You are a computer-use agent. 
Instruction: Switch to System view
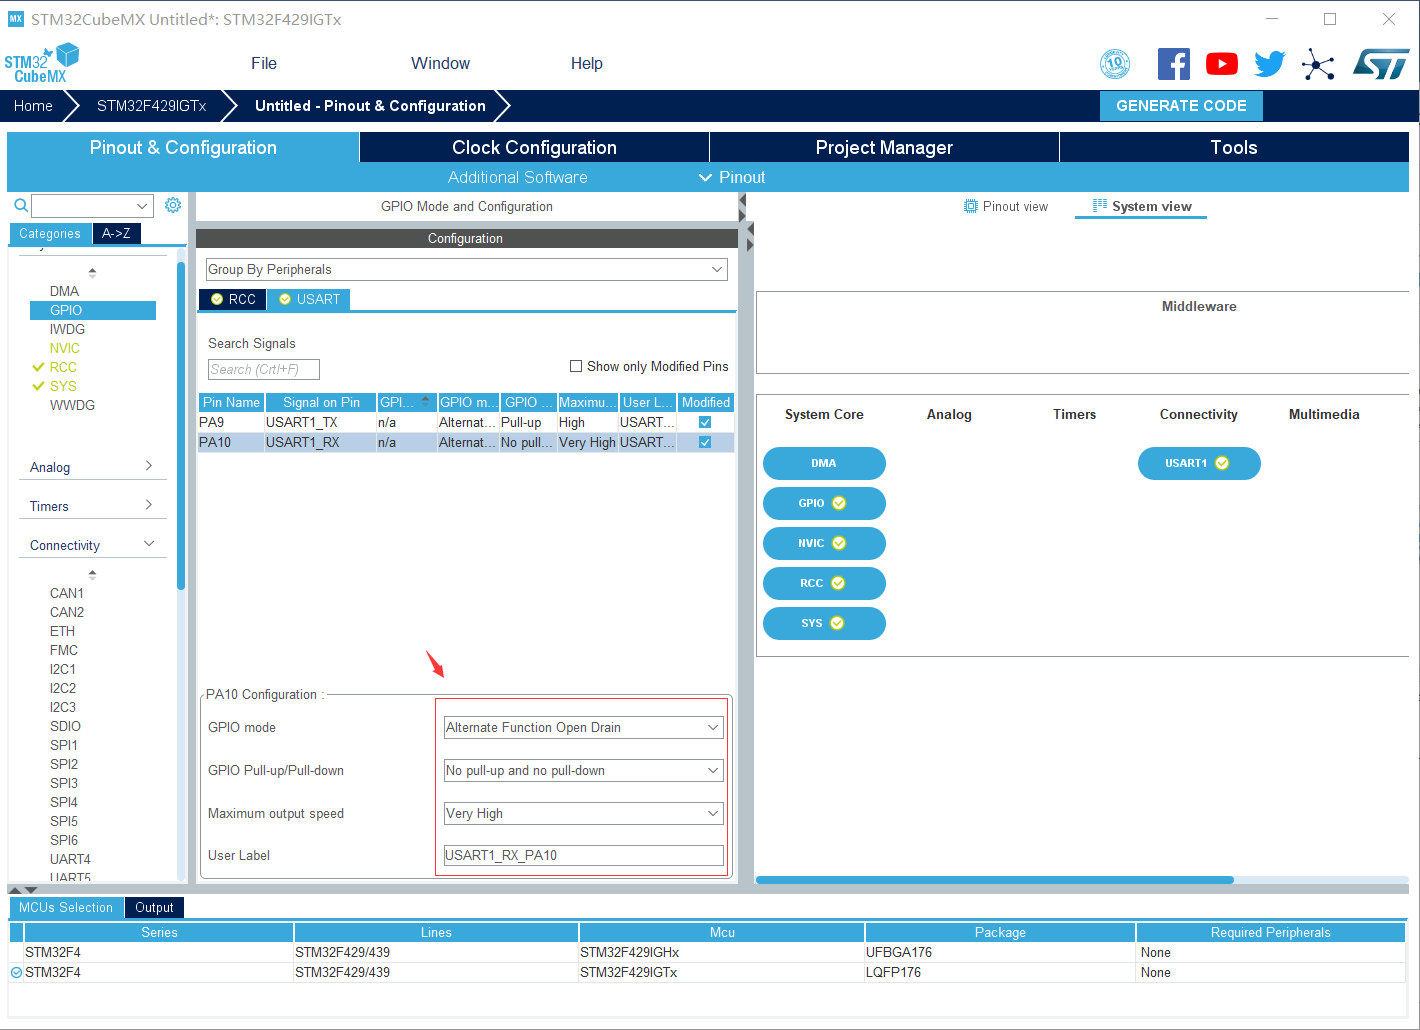point(1142,206)
